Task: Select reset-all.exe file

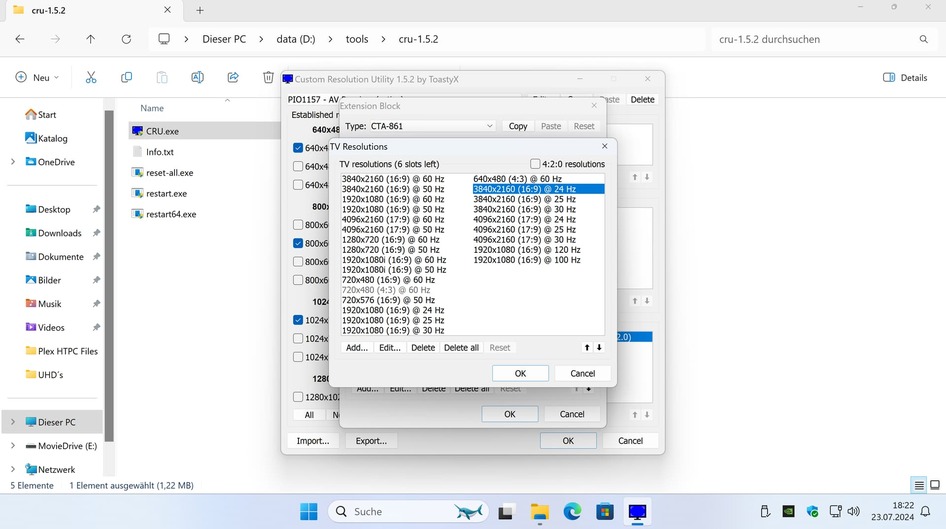Action: tap(170, 173)
